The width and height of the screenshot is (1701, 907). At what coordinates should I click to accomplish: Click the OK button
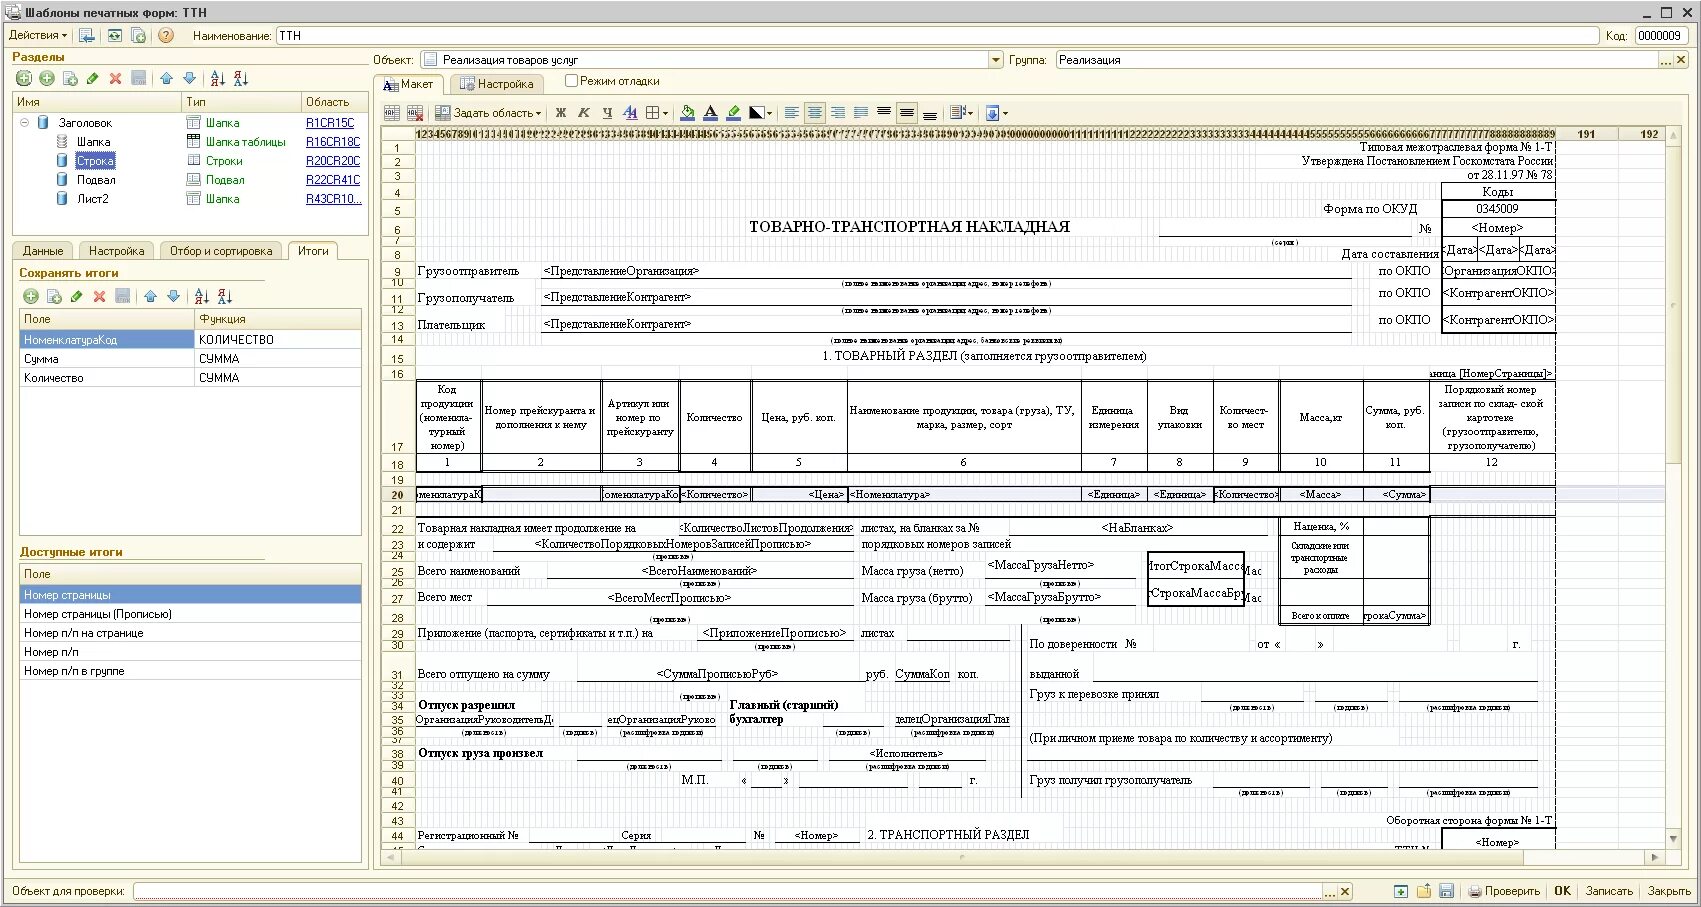coord(1563,891)
